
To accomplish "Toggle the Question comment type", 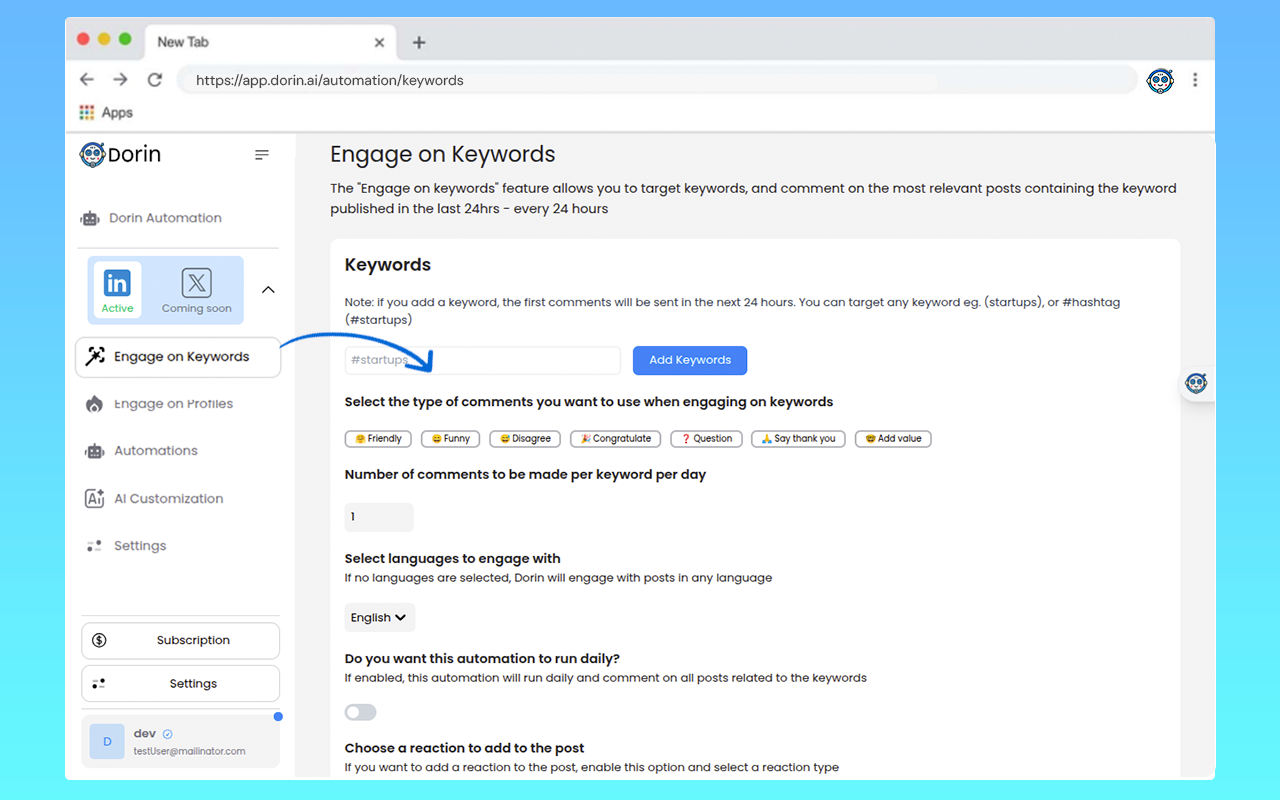I will tap(707, 438).
